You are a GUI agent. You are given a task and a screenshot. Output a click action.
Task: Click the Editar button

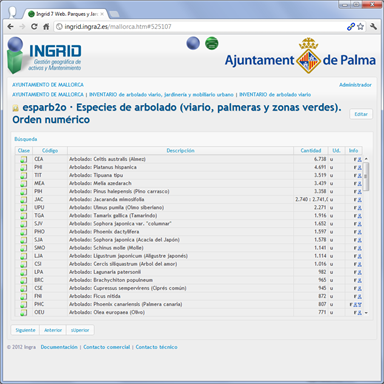point(361,114)
